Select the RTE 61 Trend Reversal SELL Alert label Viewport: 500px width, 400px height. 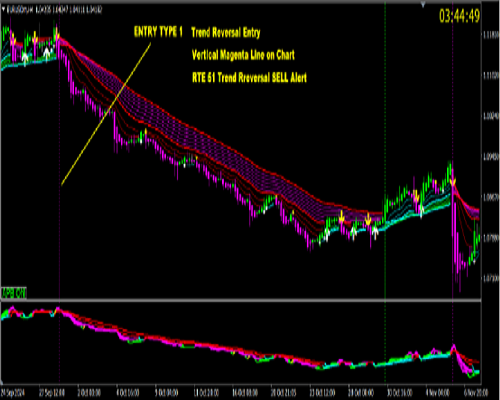coord(249,78)
